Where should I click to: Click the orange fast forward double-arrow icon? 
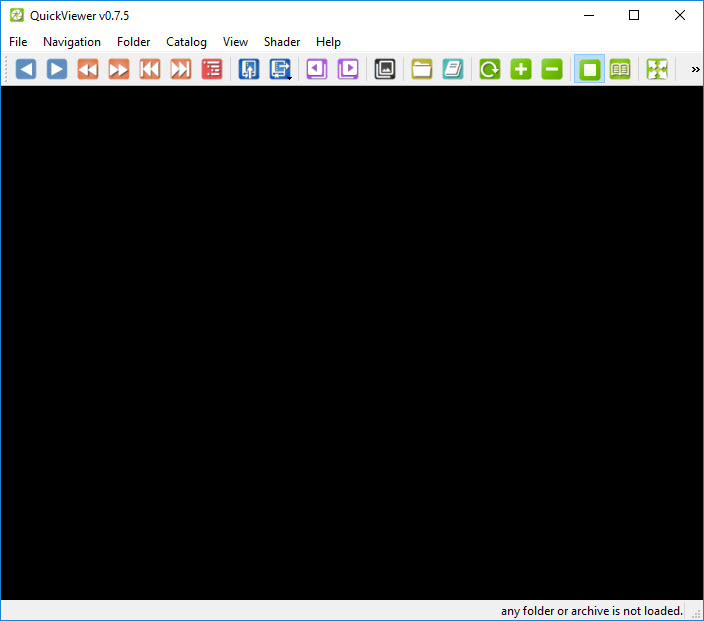[x=119, y=69]
